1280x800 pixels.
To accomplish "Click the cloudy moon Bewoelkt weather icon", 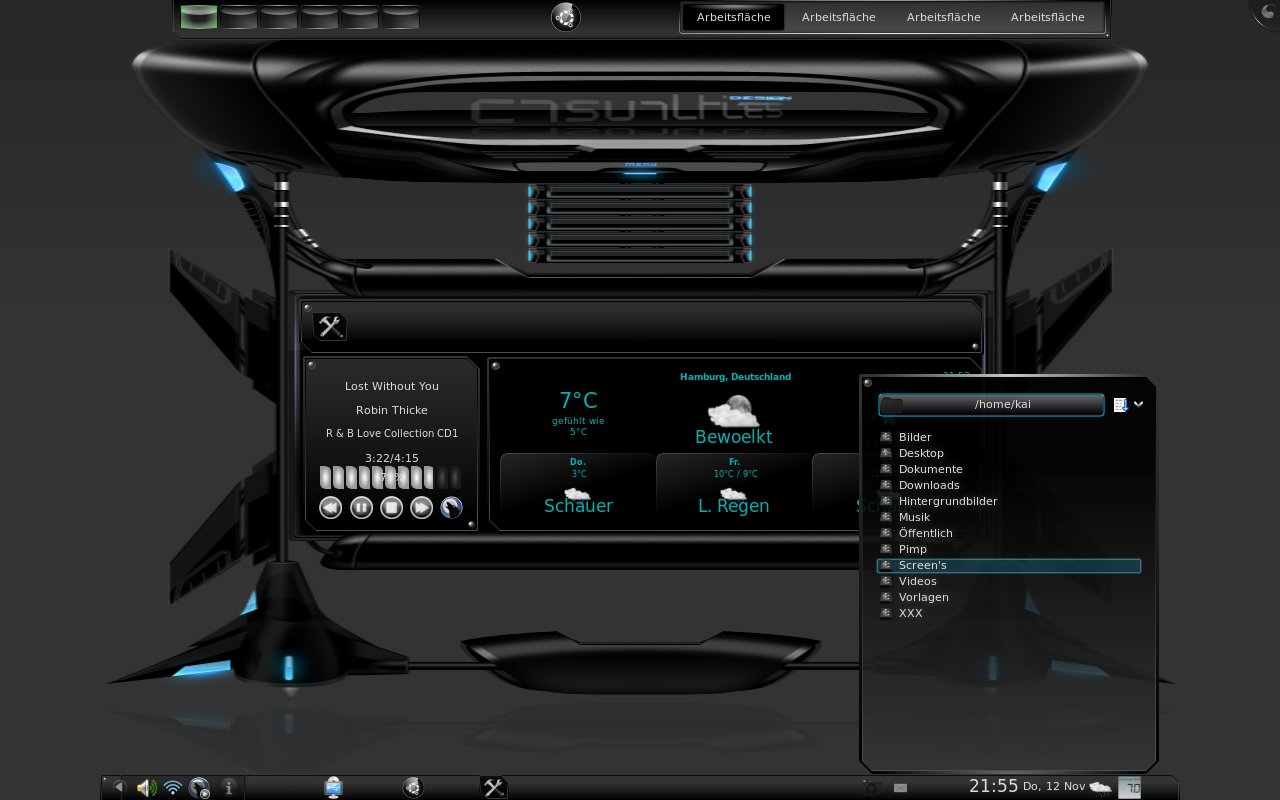I will pyautogui.click(x=733, y=410).
